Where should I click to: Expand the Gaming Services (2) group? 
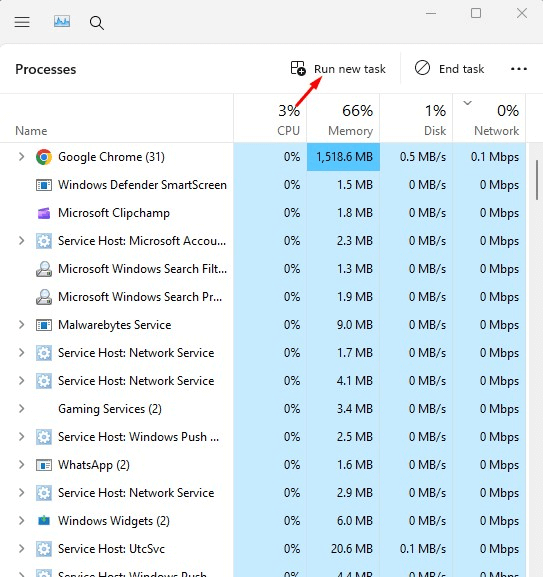tap(22, 408)
